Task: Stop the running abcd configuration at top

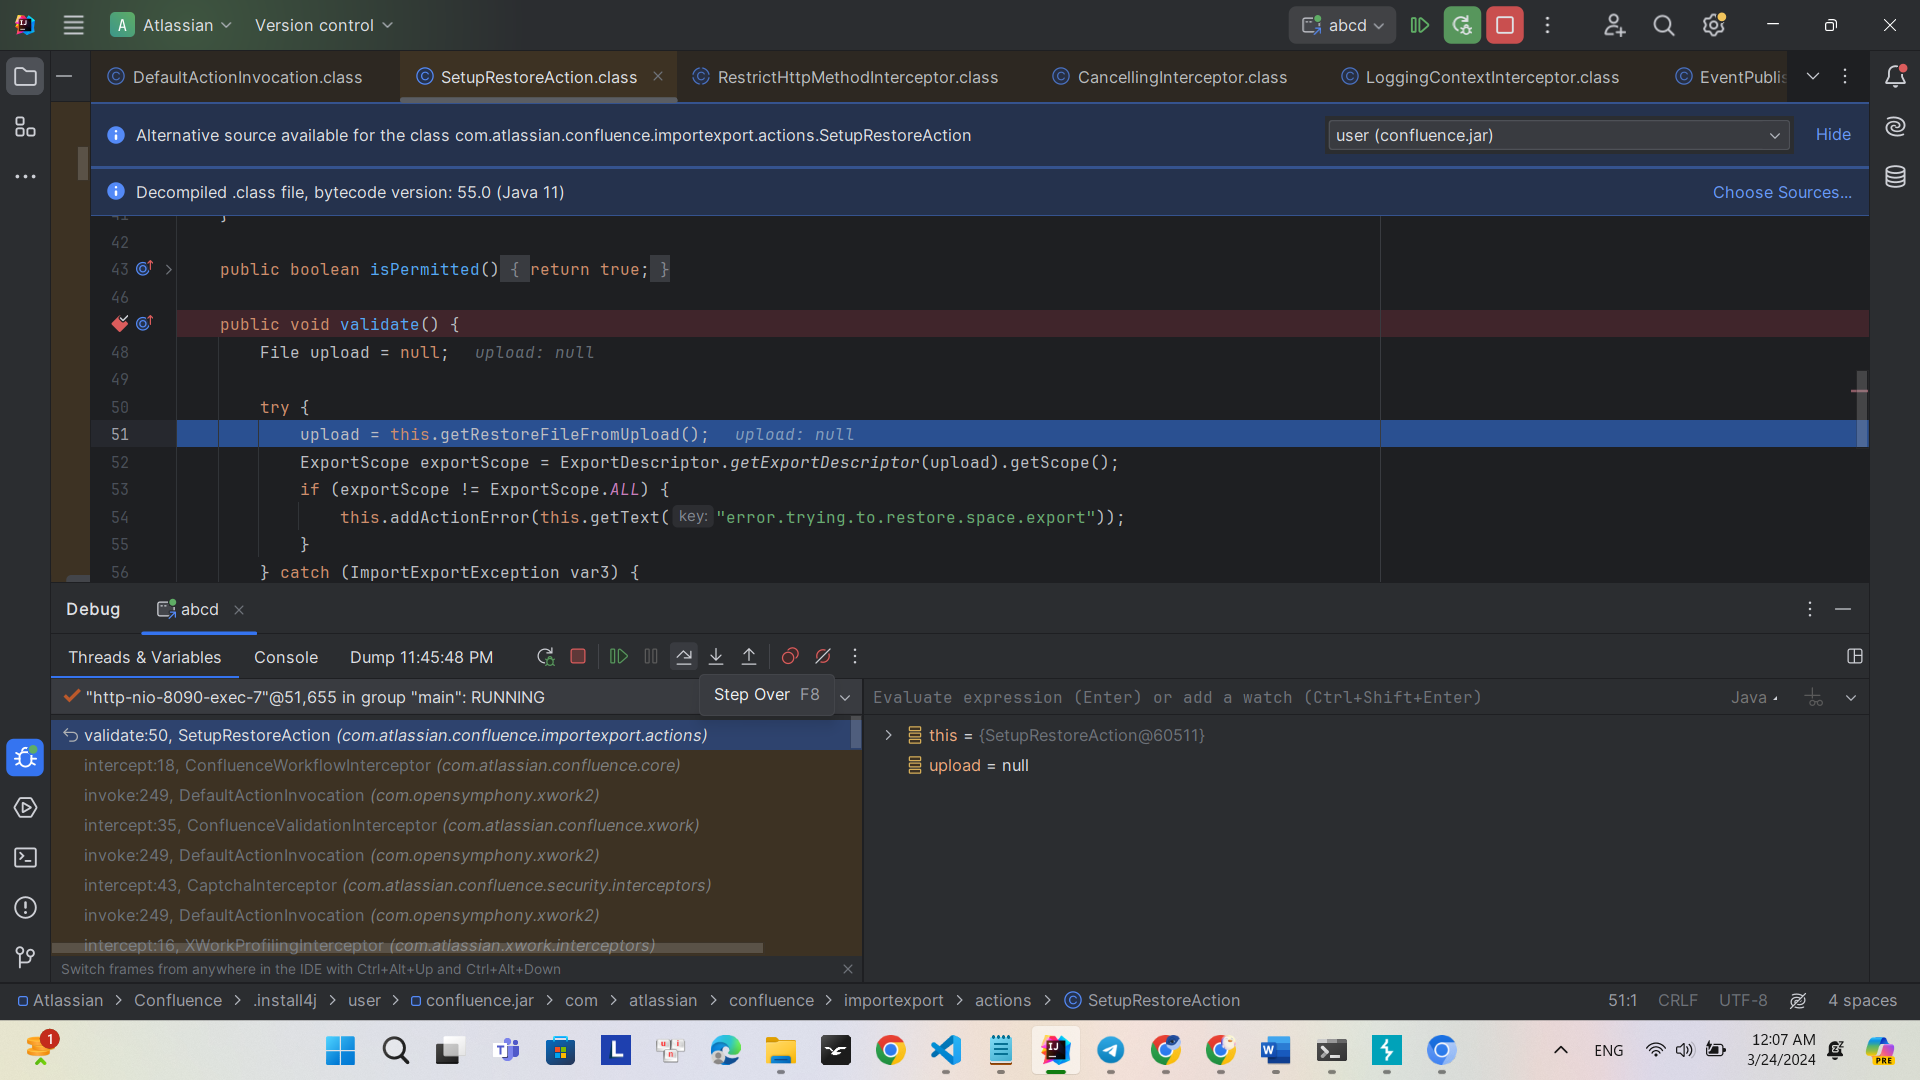Action: [1504, 25]
